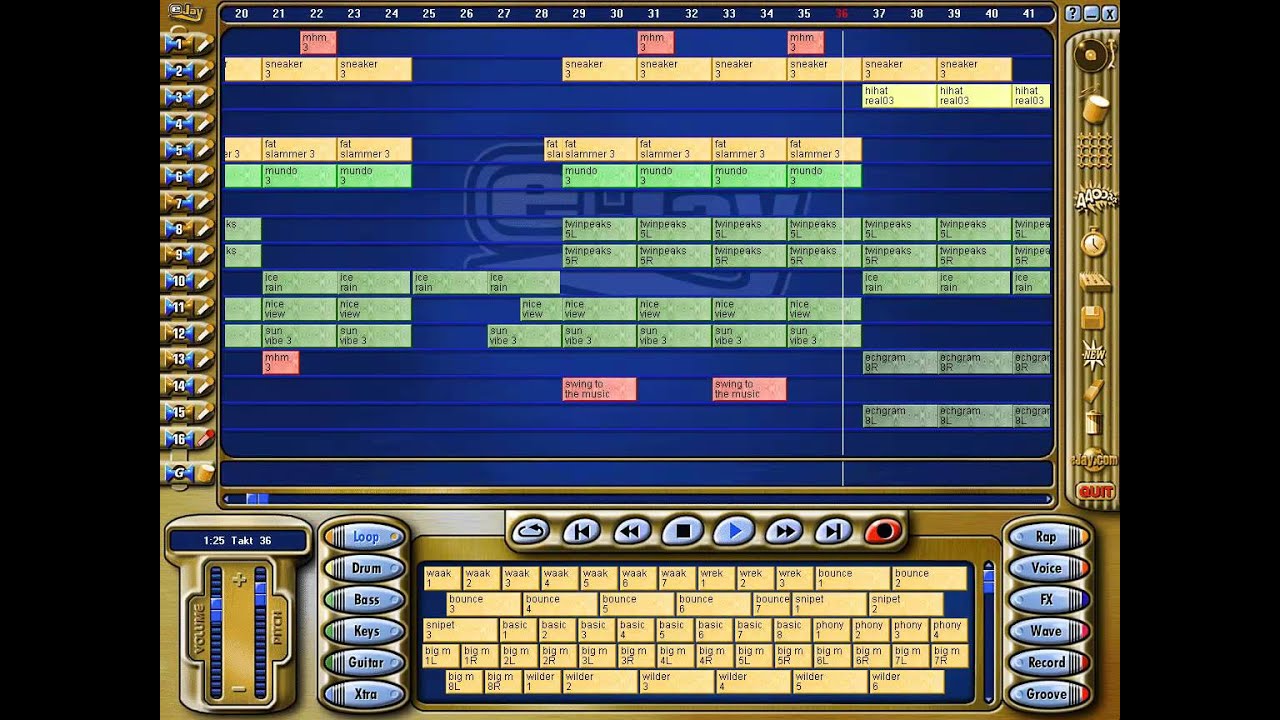Image resolution: width=1280 pixels, height=720 pixels.
Task: Mute track 1 via its number button
Action: point(178,44)
